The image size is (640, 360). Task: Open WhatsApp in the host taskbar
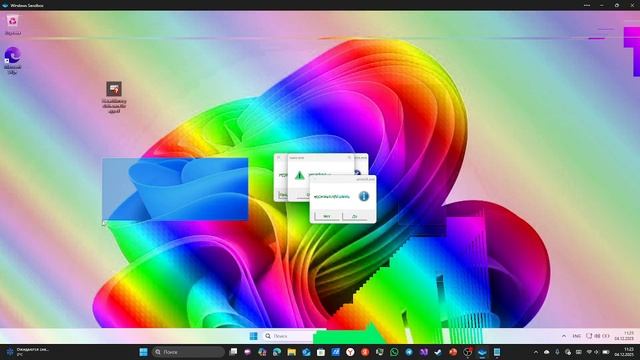394,352
